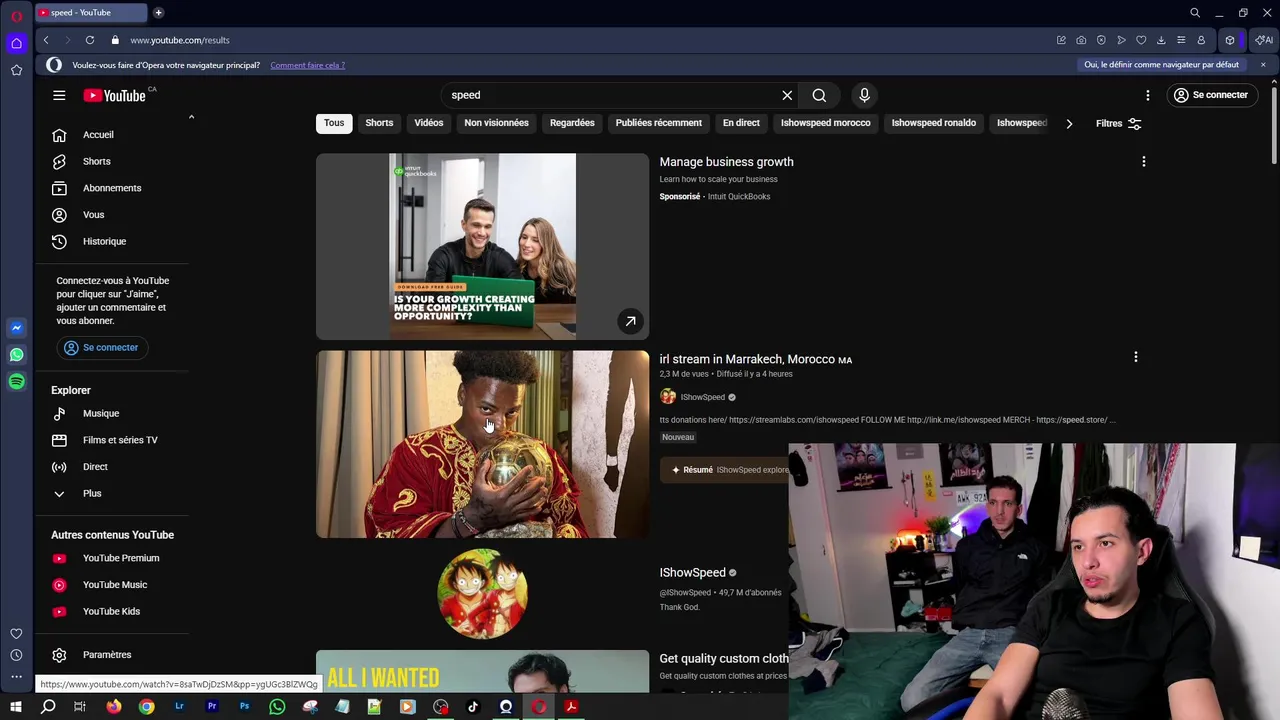
Task: Clear the search box with the X icon
Action: click(x=787, y=95)
